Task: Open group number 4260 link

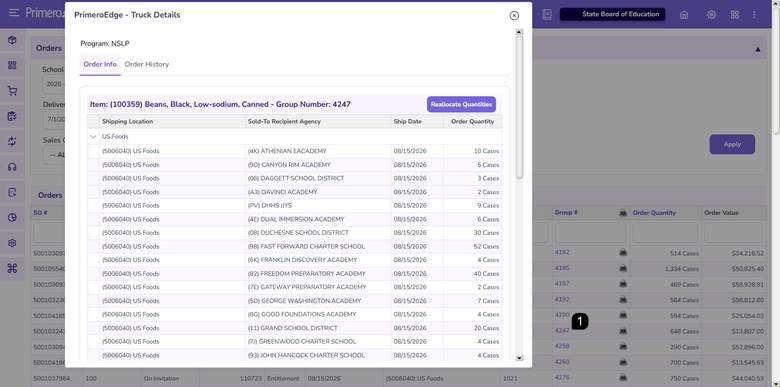Action: (x=562, y=362)
